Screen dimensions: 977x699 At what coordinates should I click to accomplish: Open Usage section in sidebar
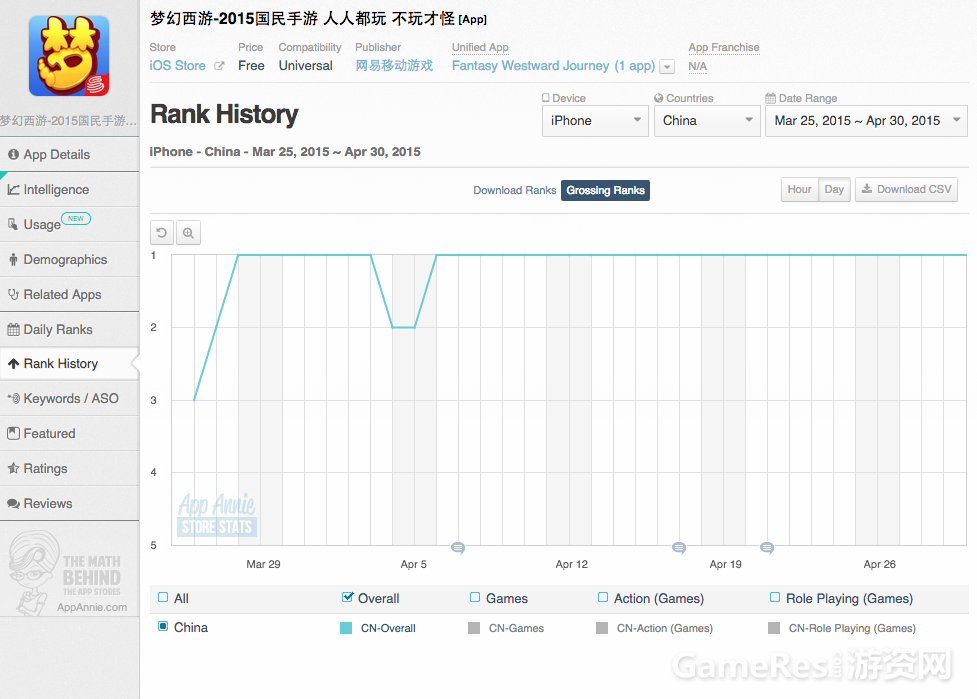(69, 224)
